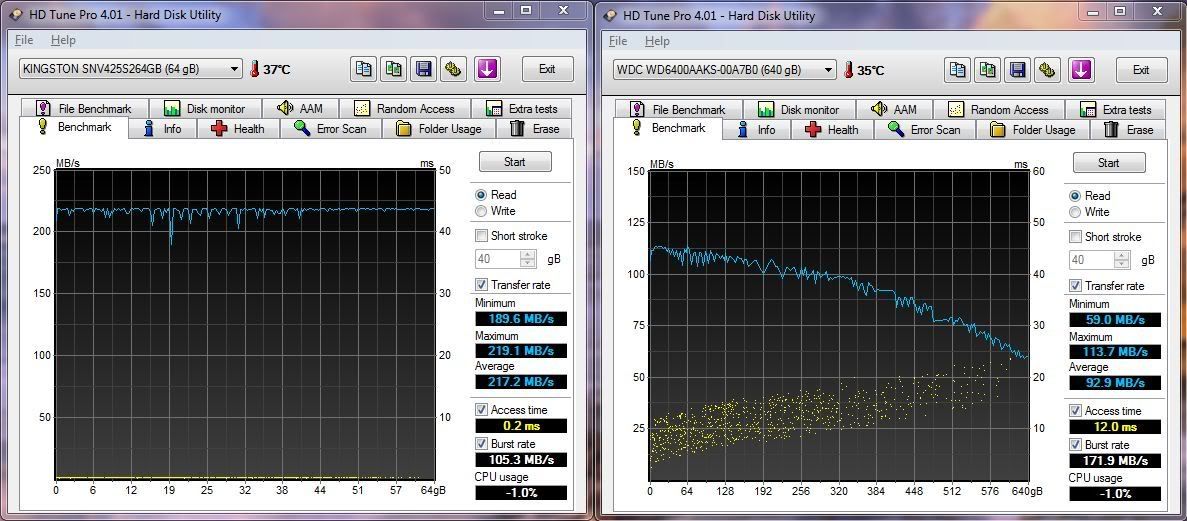Image resolution: width=1187 pixels, height=521 pixels.
Task: Click the thermometer temperature icon showing 37°C
Action: 255,69
